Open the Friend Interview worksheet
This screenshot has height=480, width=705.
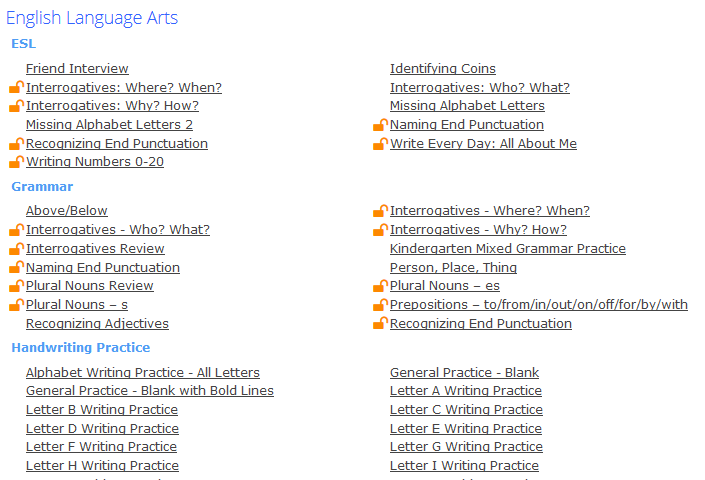point(77,68)
